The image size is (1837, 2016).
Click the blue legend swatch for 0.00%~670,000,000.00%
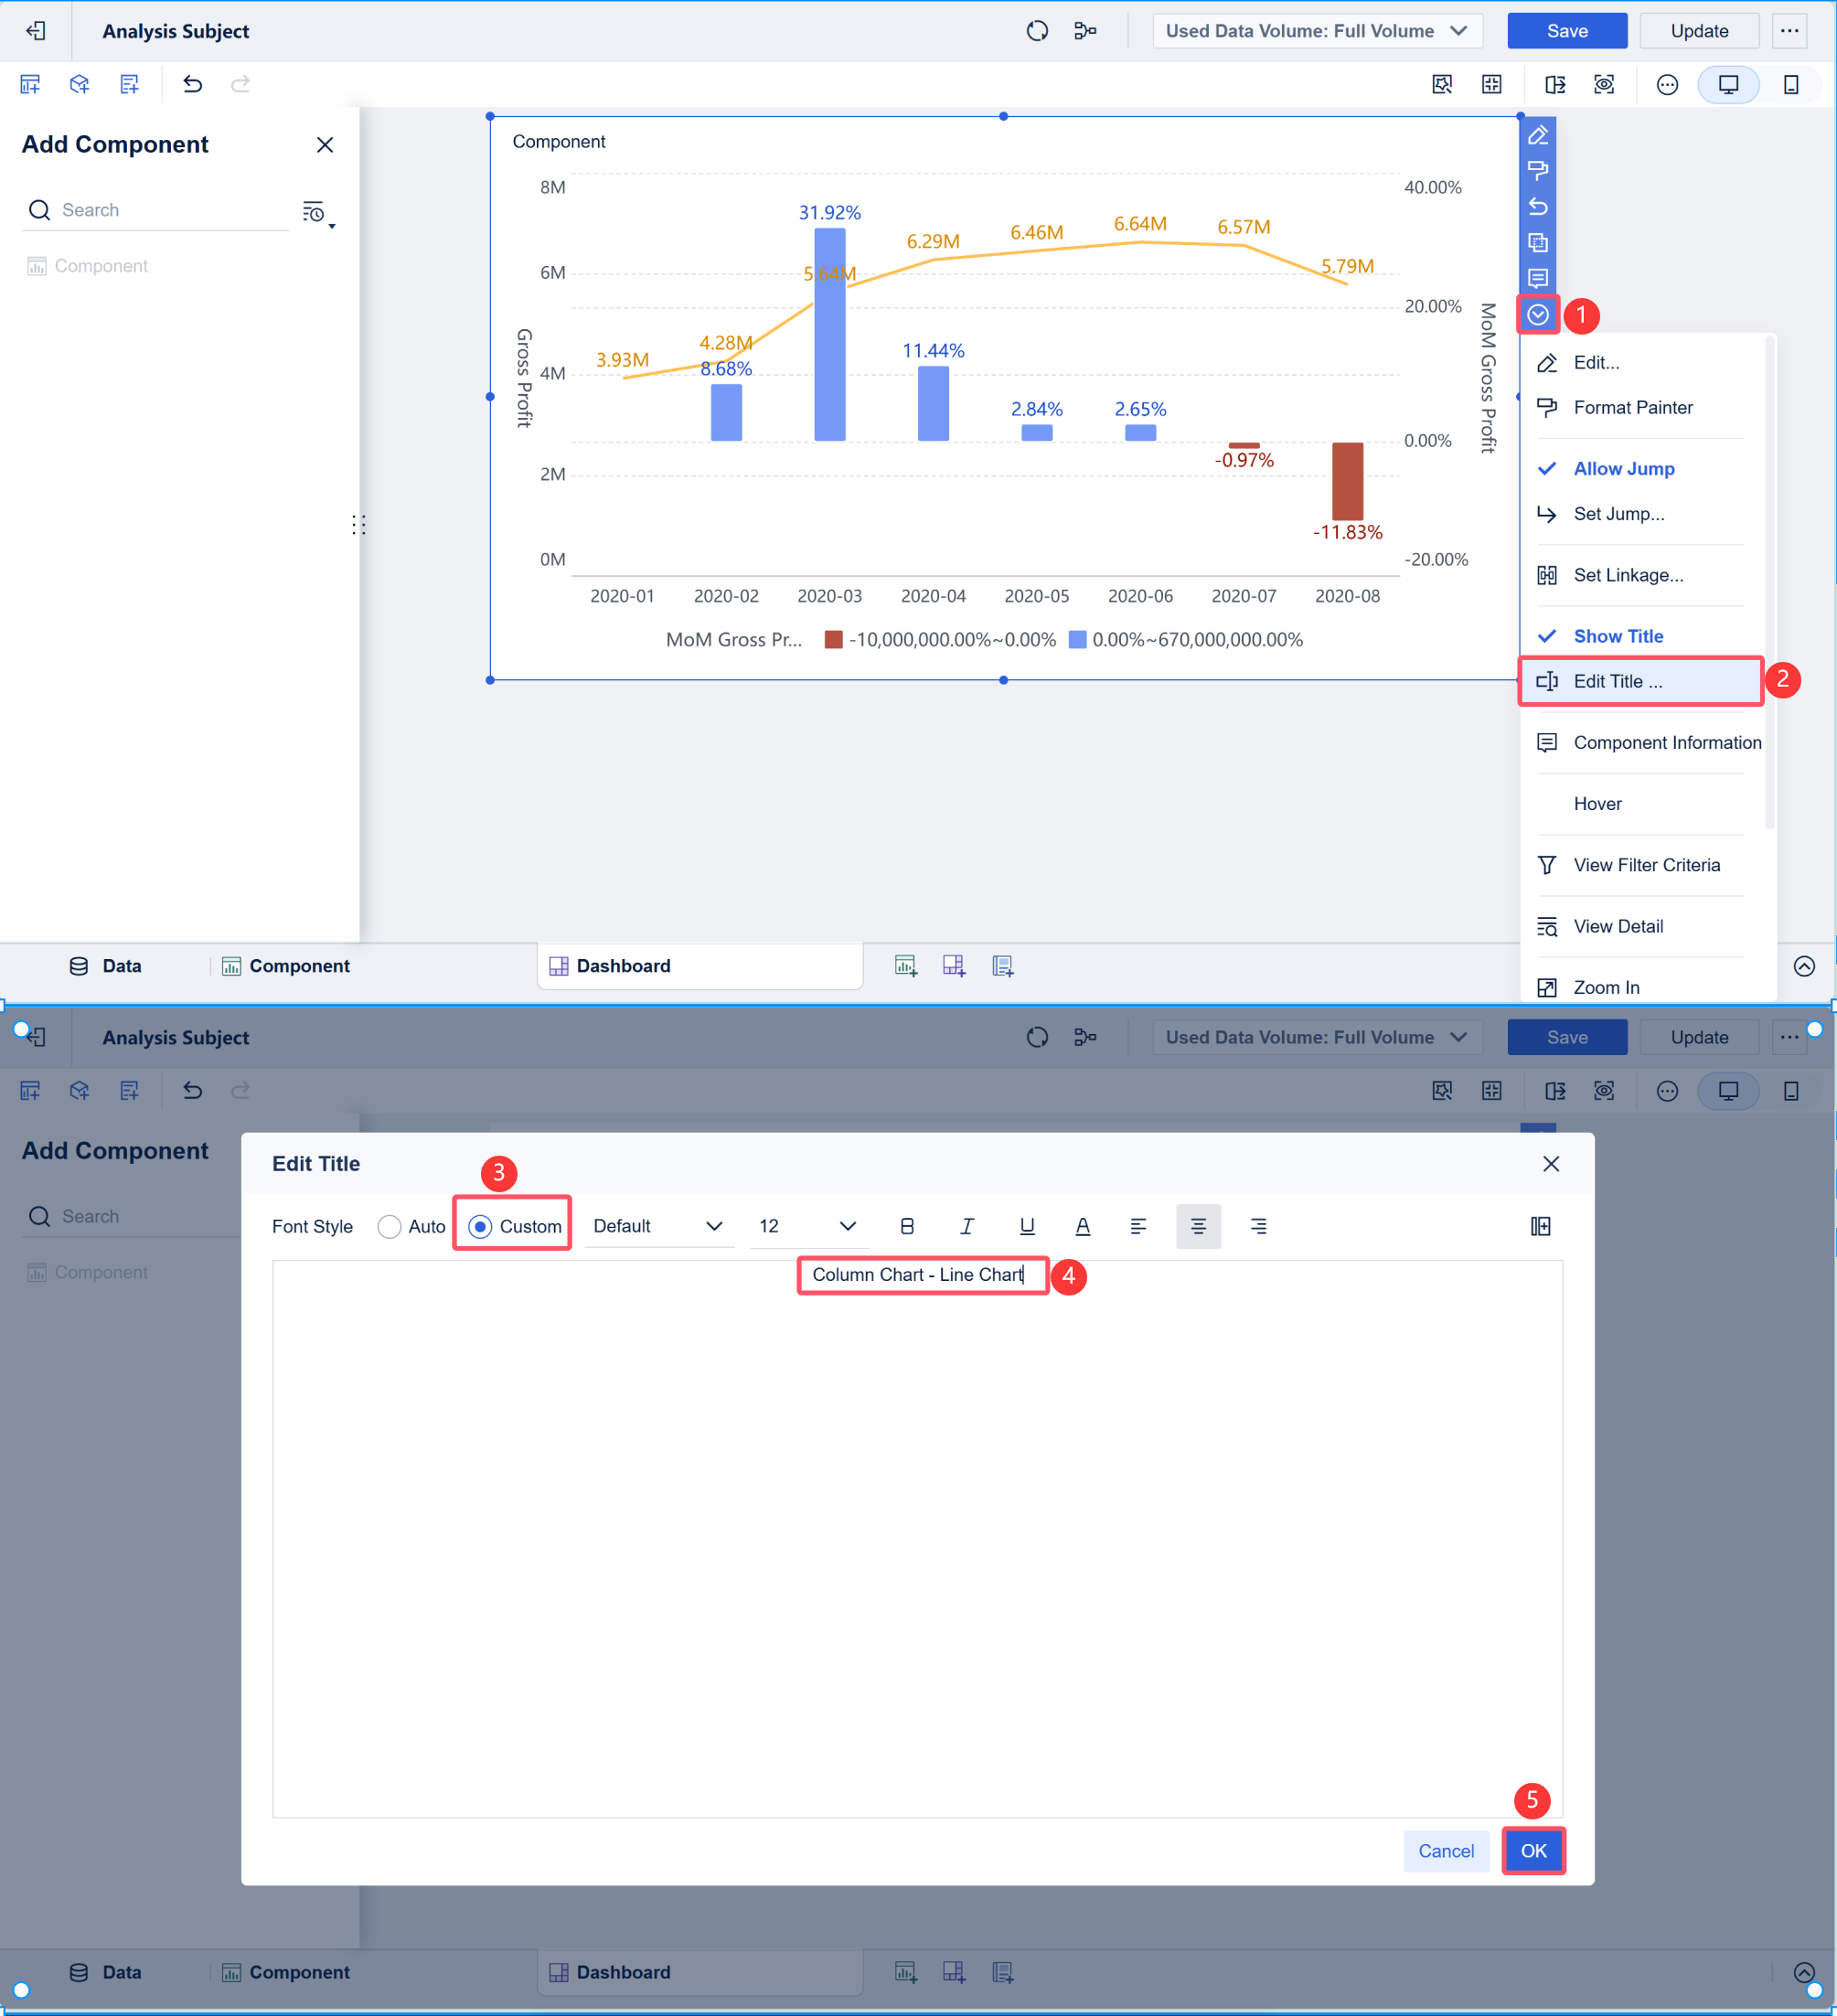pyautogui.click(x=1078, y=640)
